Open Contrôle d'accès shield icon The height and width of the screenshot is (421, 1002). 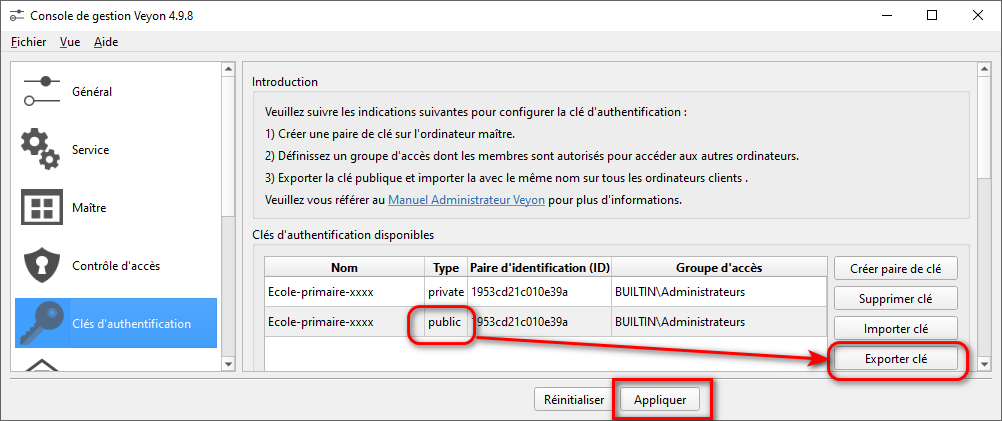42,266
